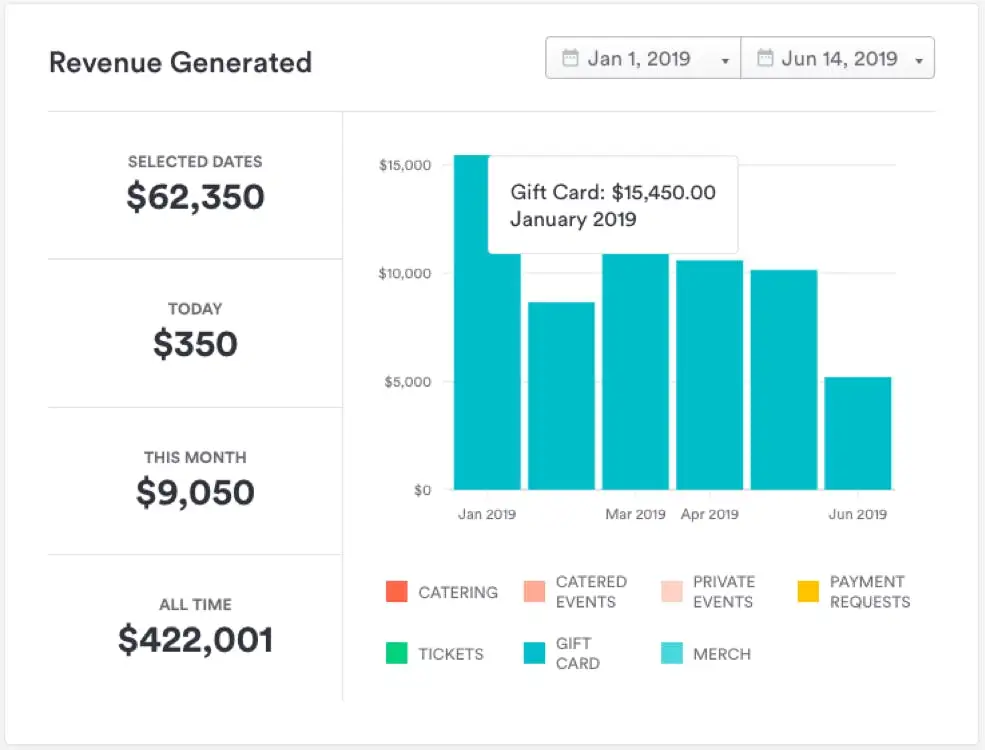The image size is (985, 750).
Task: Select the June 2019 revenue bar
Action: (857, 433)
